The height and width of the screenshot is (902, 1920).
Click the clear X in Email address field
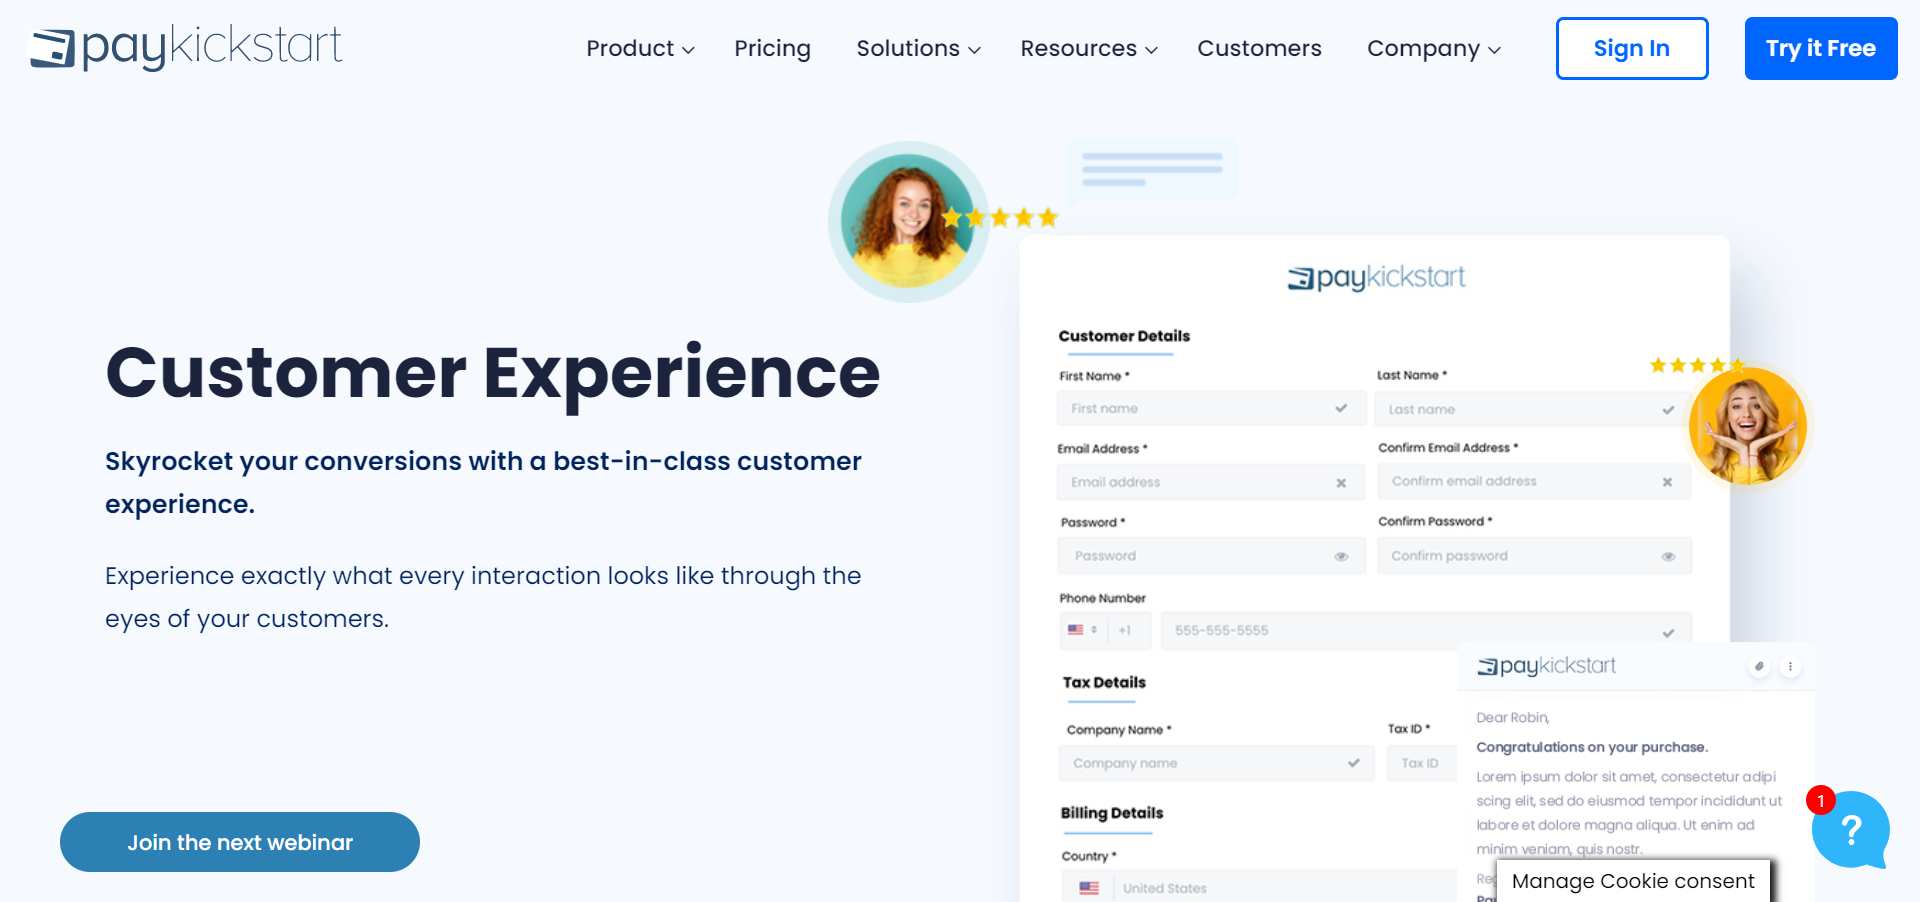click(x=1341, y=483)
